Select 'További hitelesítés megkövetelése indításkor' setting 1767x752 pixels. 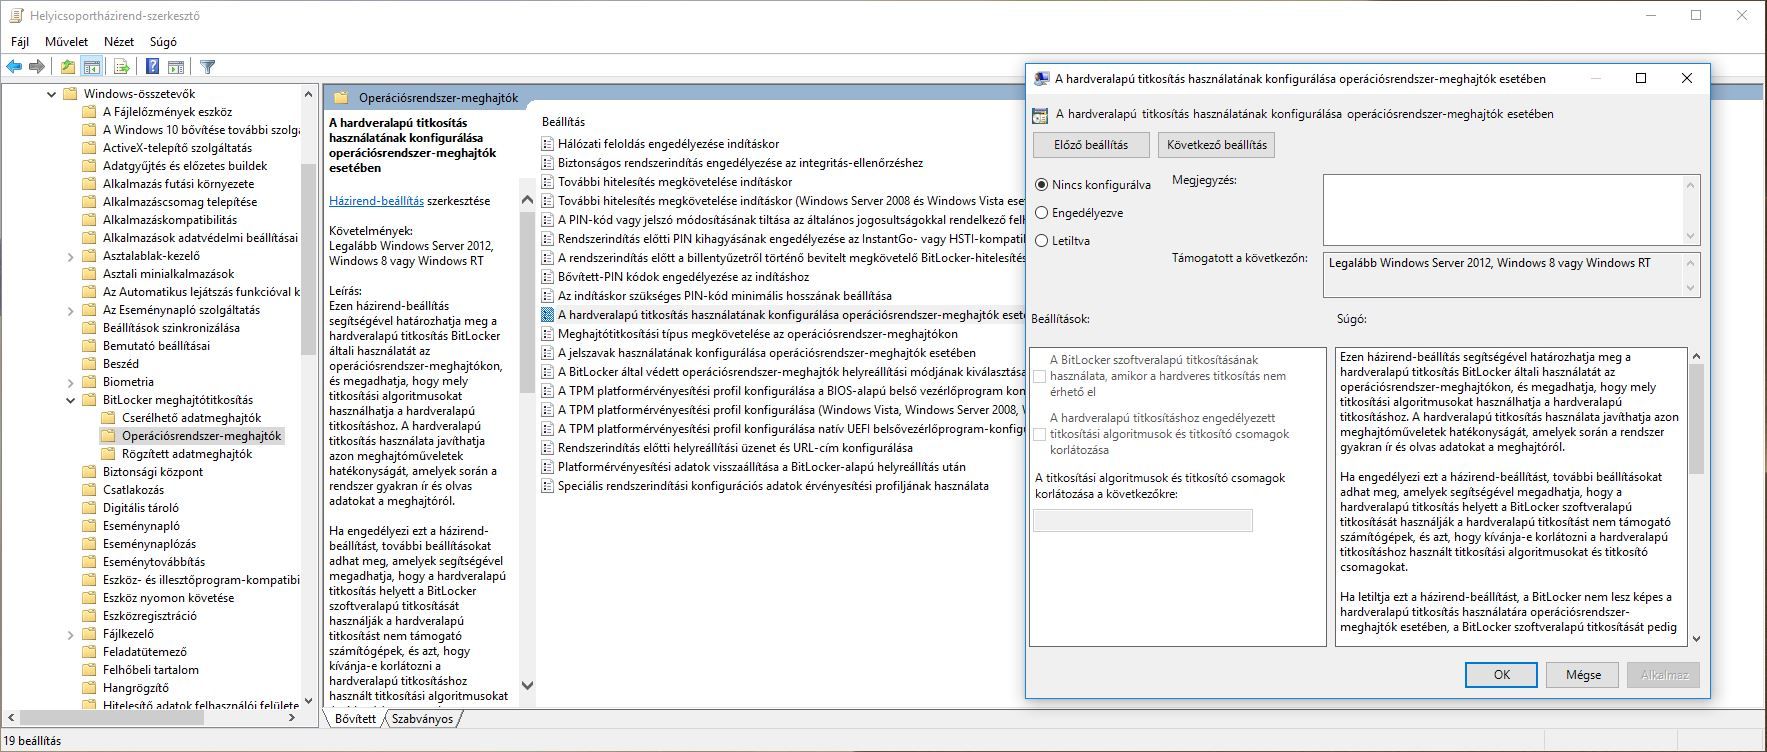click(x=675, y=182)
